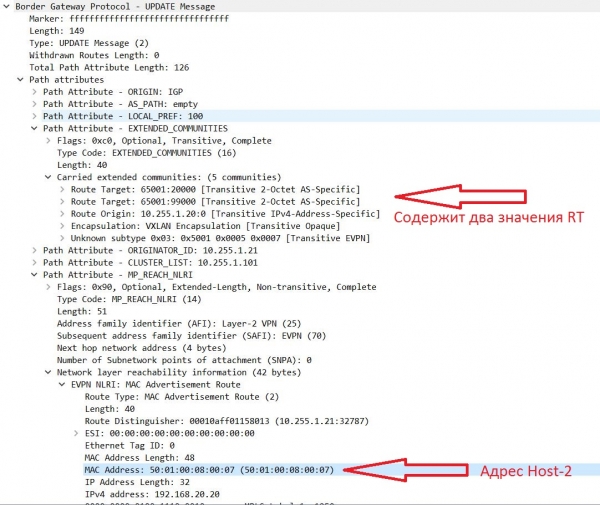Expand the LOCAL_PREF: 100 attribute
The height and width of the screenshot is (505, 600).
click(35, 116)
